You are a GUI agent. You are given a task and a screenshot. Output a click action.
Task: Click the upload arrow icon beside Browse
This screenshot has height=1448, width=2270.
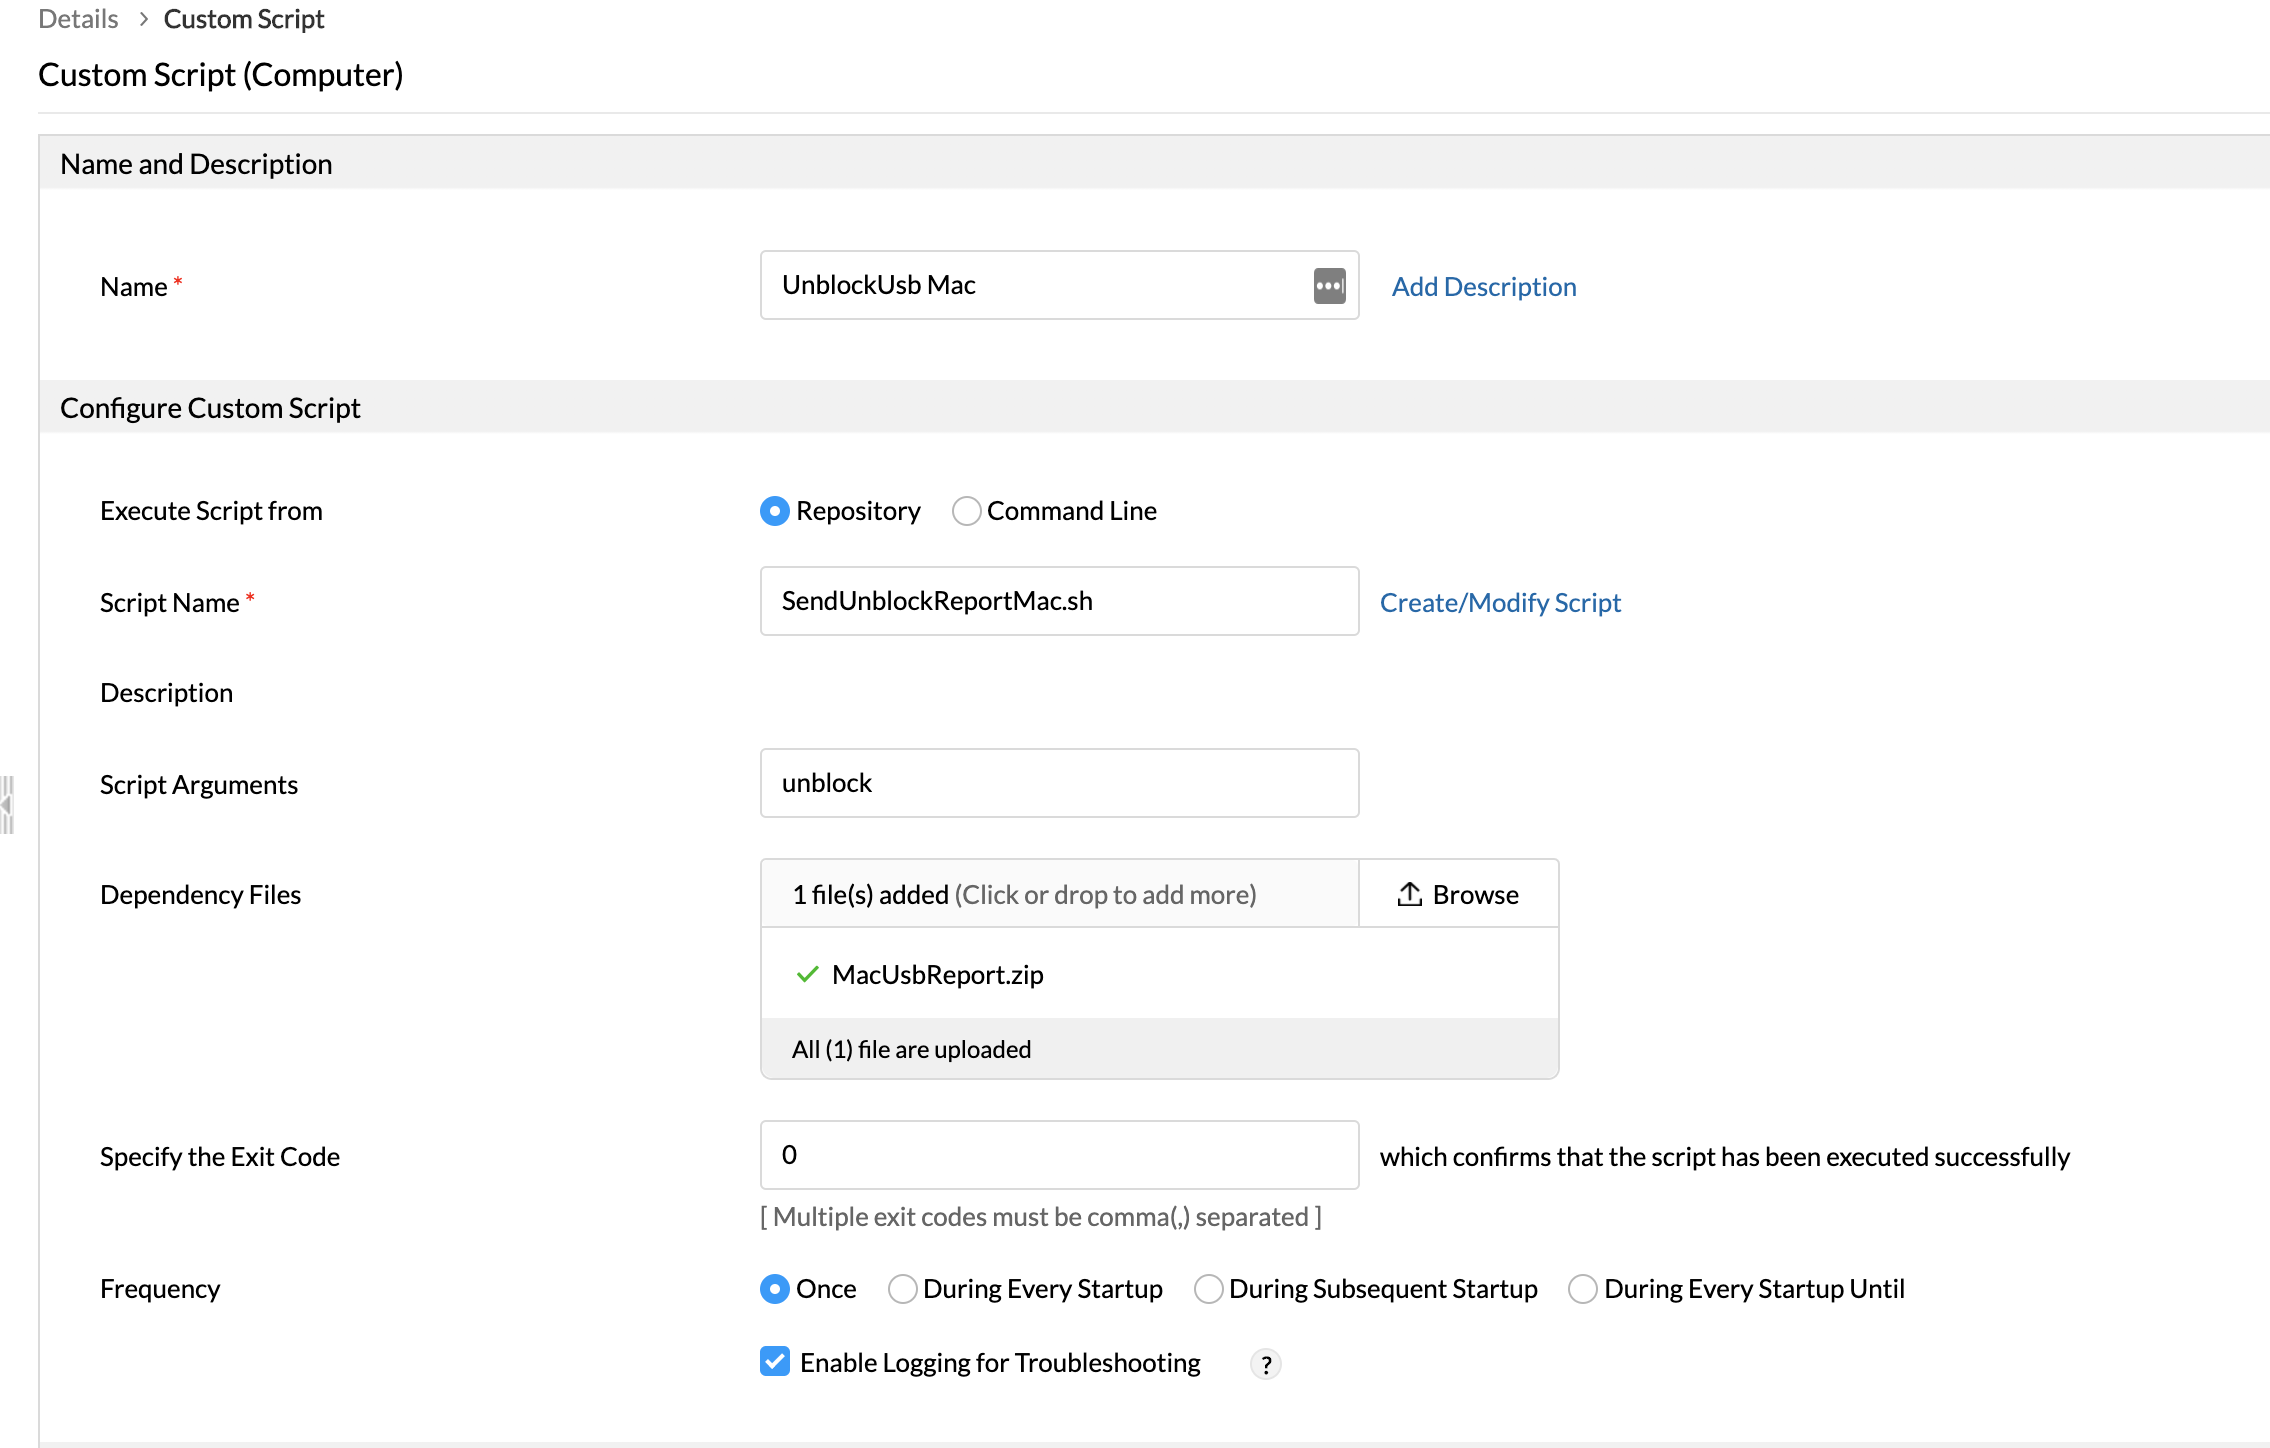[x=1409, y=894]
